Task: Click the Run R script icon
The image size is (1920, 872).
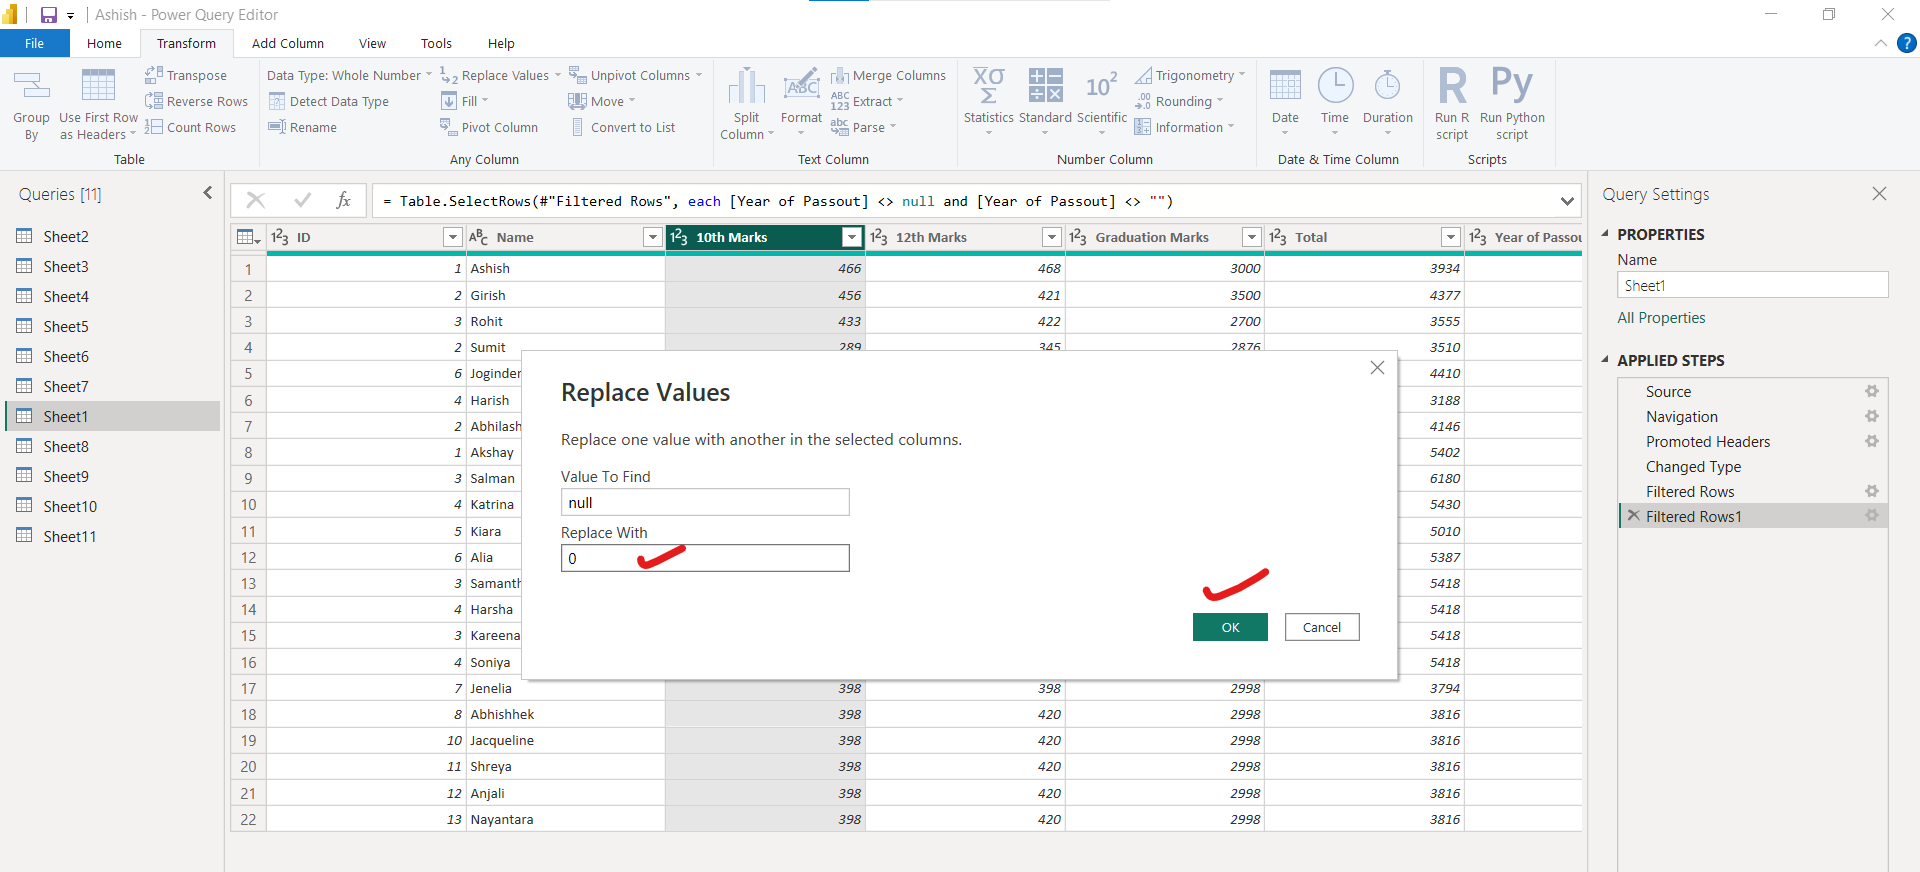Action: click(1452, 87)
